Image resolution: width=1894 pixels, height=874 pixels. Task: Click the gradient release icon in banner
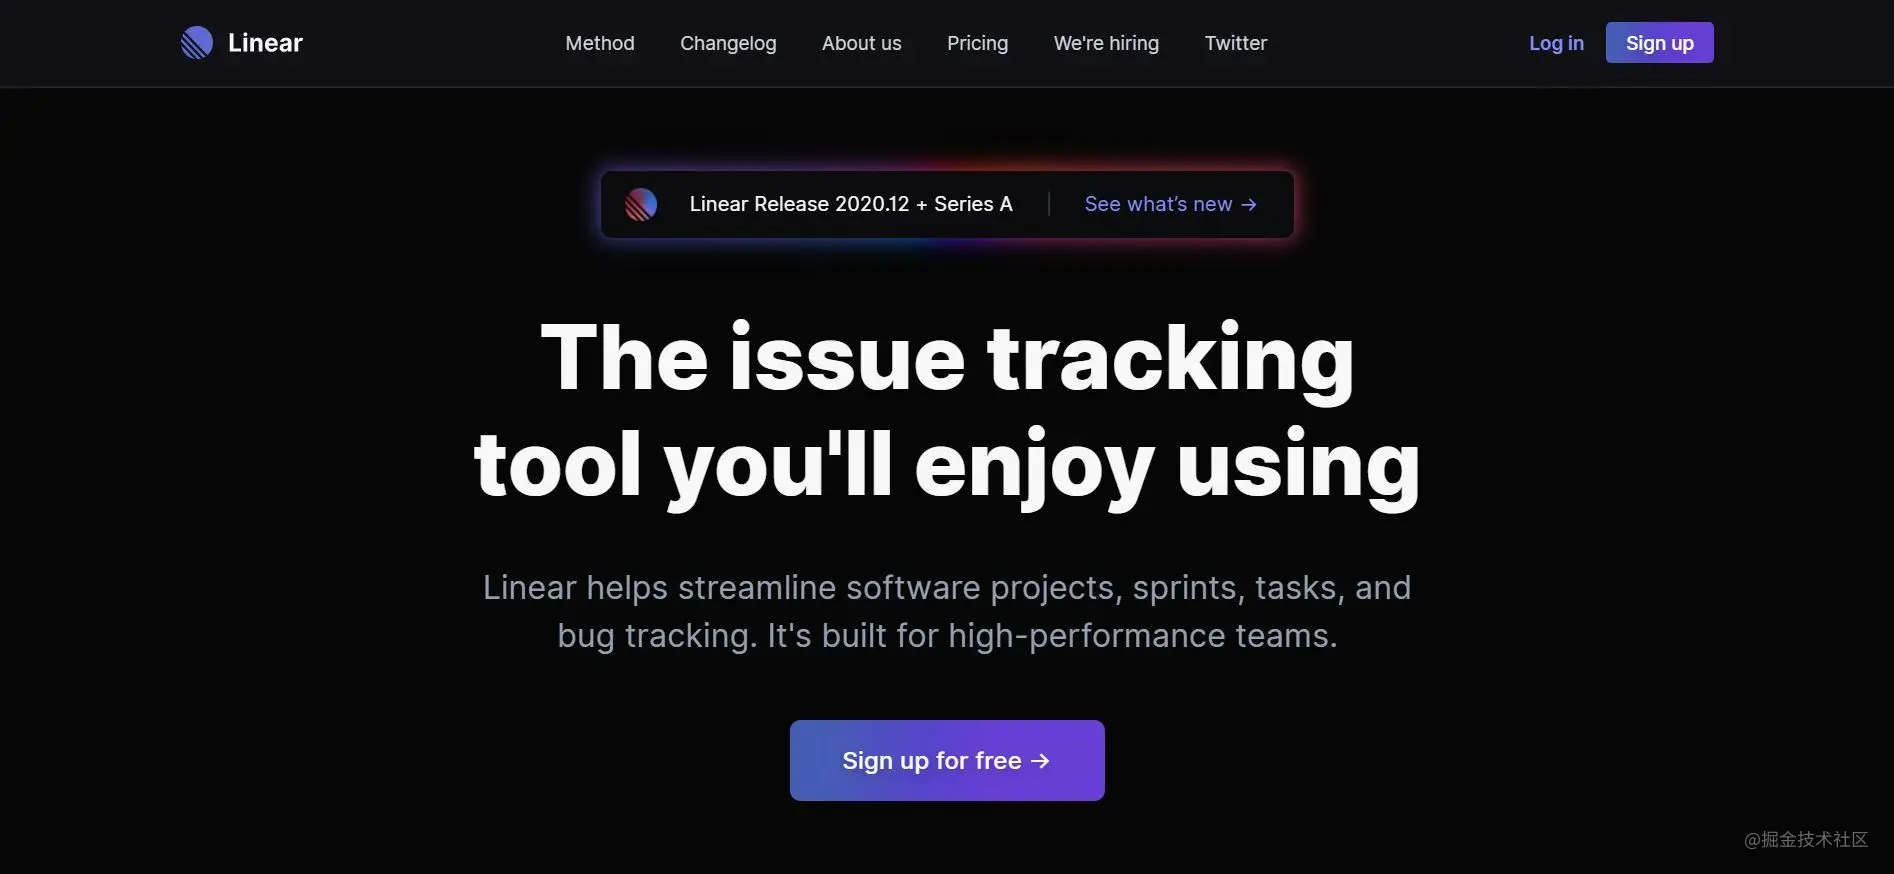(x=641, y=204)
